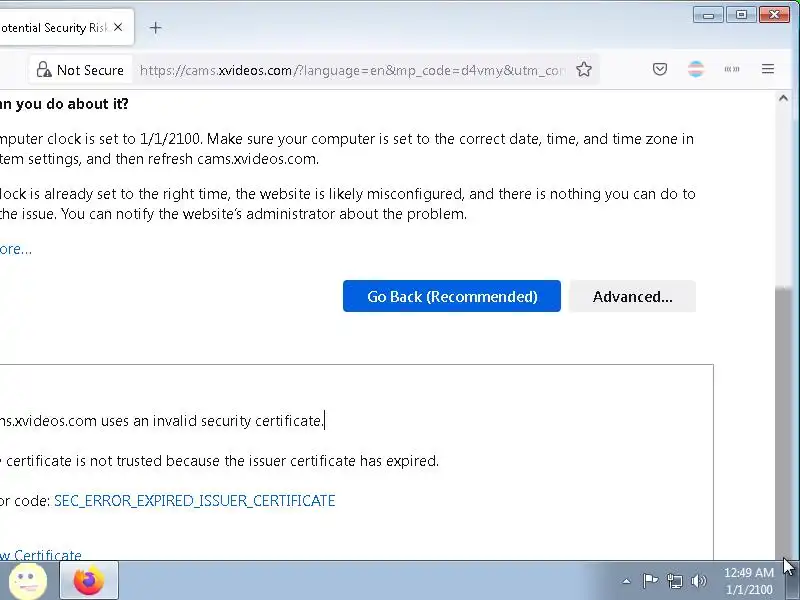Click the vertical scrollbar thumb
This screenshot has width=800, height=600.
tap(783, 421)
